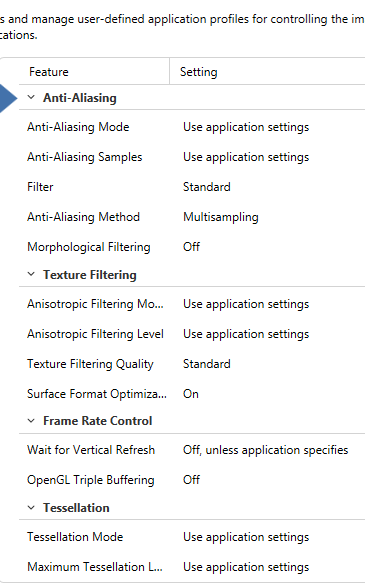
Task: Open Anti-Aliasing Samples setting value
Action: point(246,157)
